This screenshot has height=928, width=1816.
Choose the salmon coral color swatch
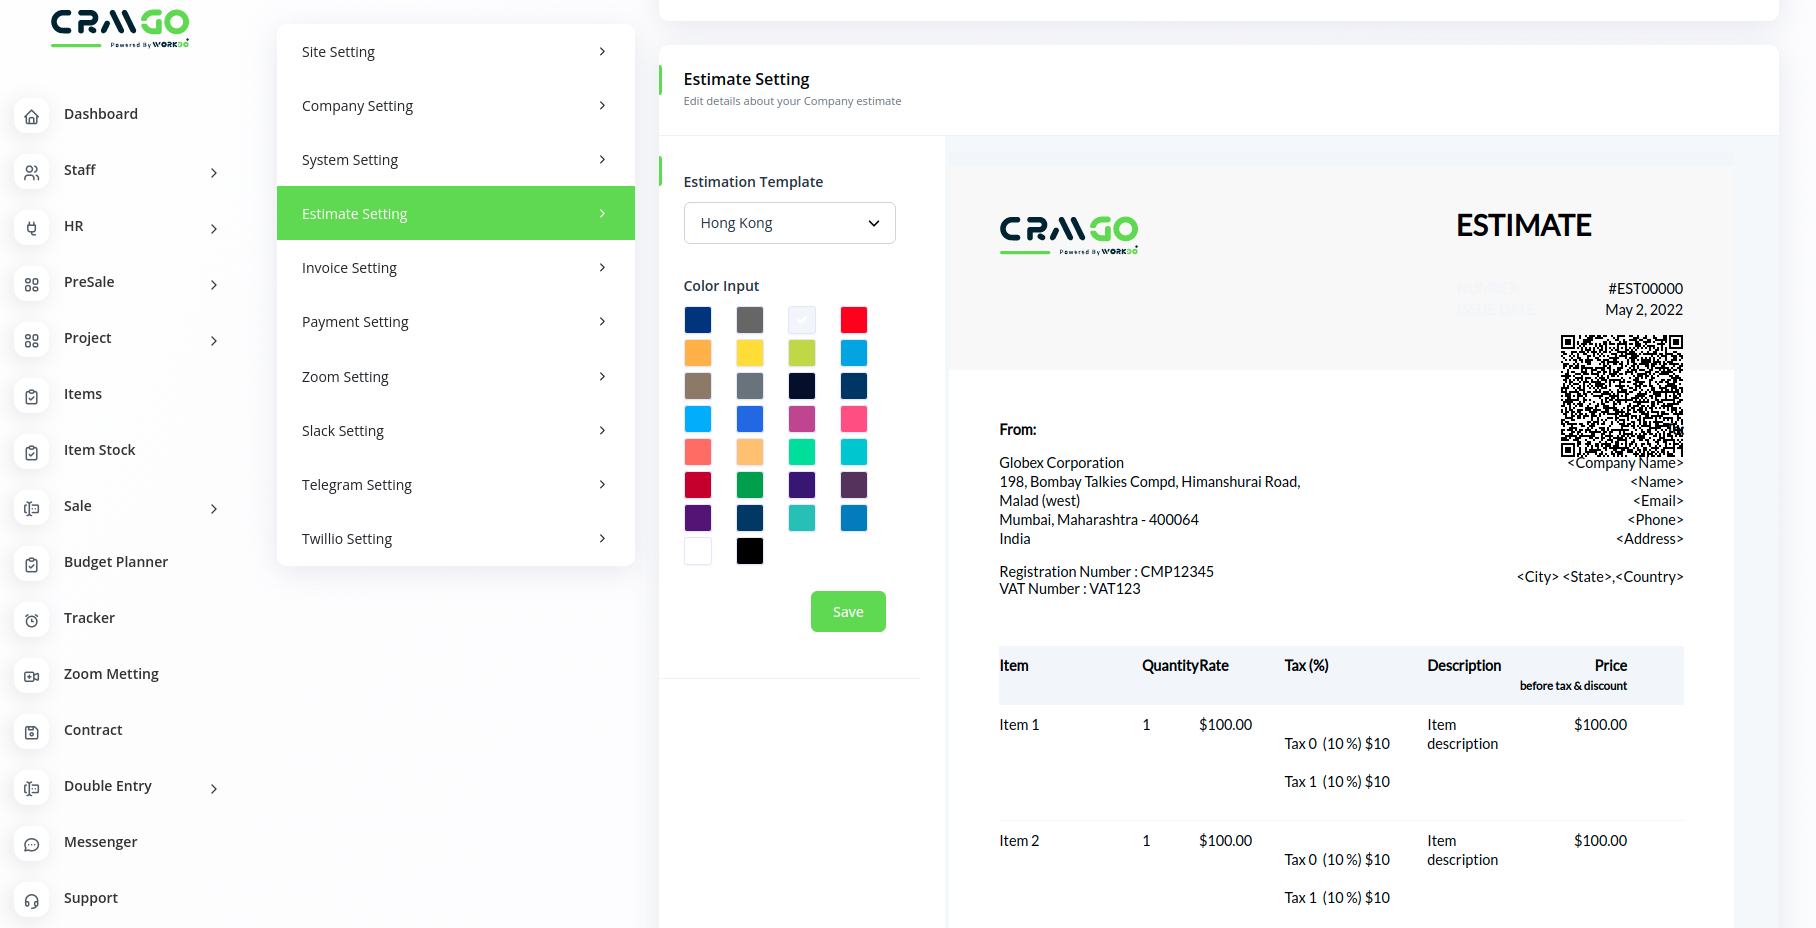pyautogui.click(x=698, y=452)
